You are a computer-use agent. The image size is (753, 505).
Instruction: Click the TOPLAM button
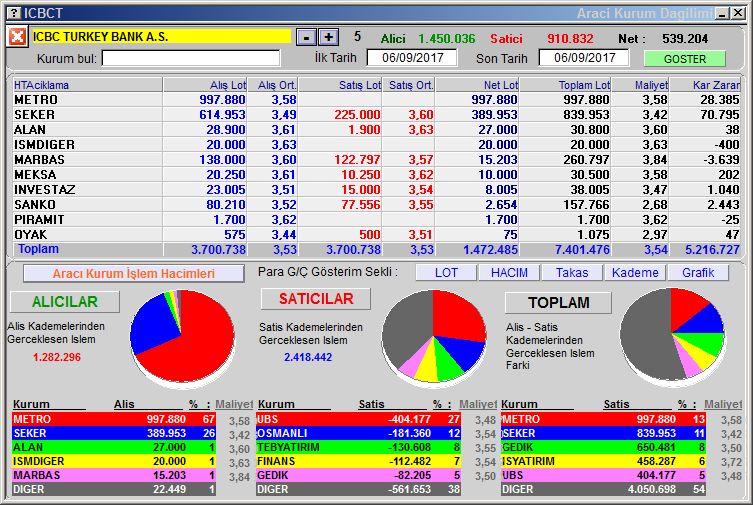click(x=559, y=302)
